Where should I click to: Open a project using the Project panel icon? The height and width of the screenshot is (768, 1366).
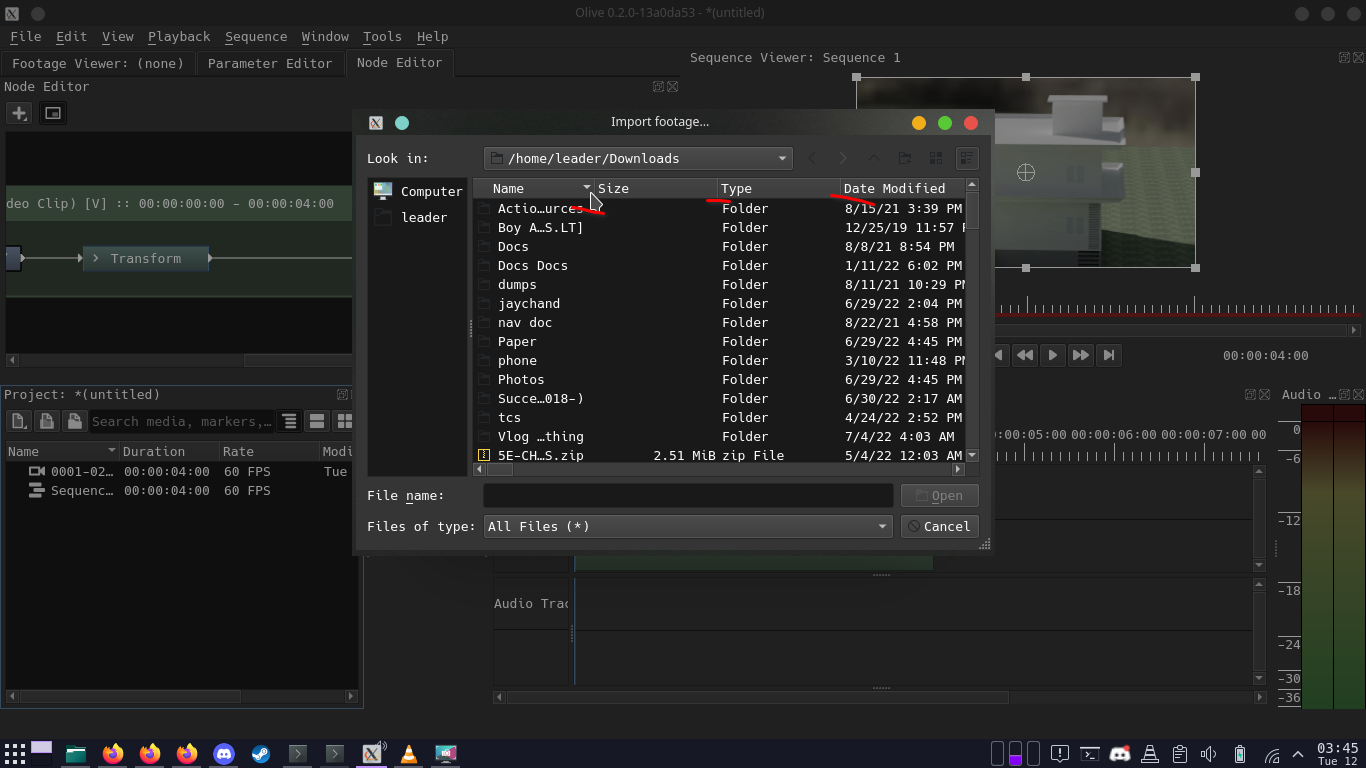(46, 421)
